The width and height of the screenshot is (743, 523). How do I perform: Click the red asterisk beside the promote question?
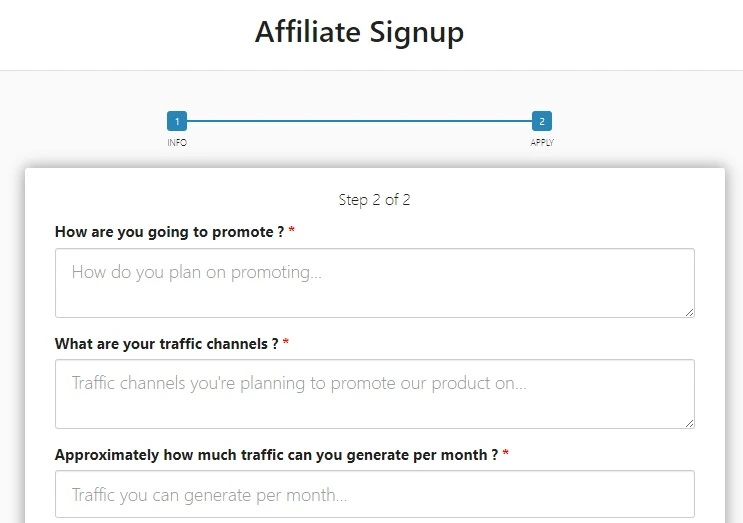pyautogui.click(x=292, y=232)
